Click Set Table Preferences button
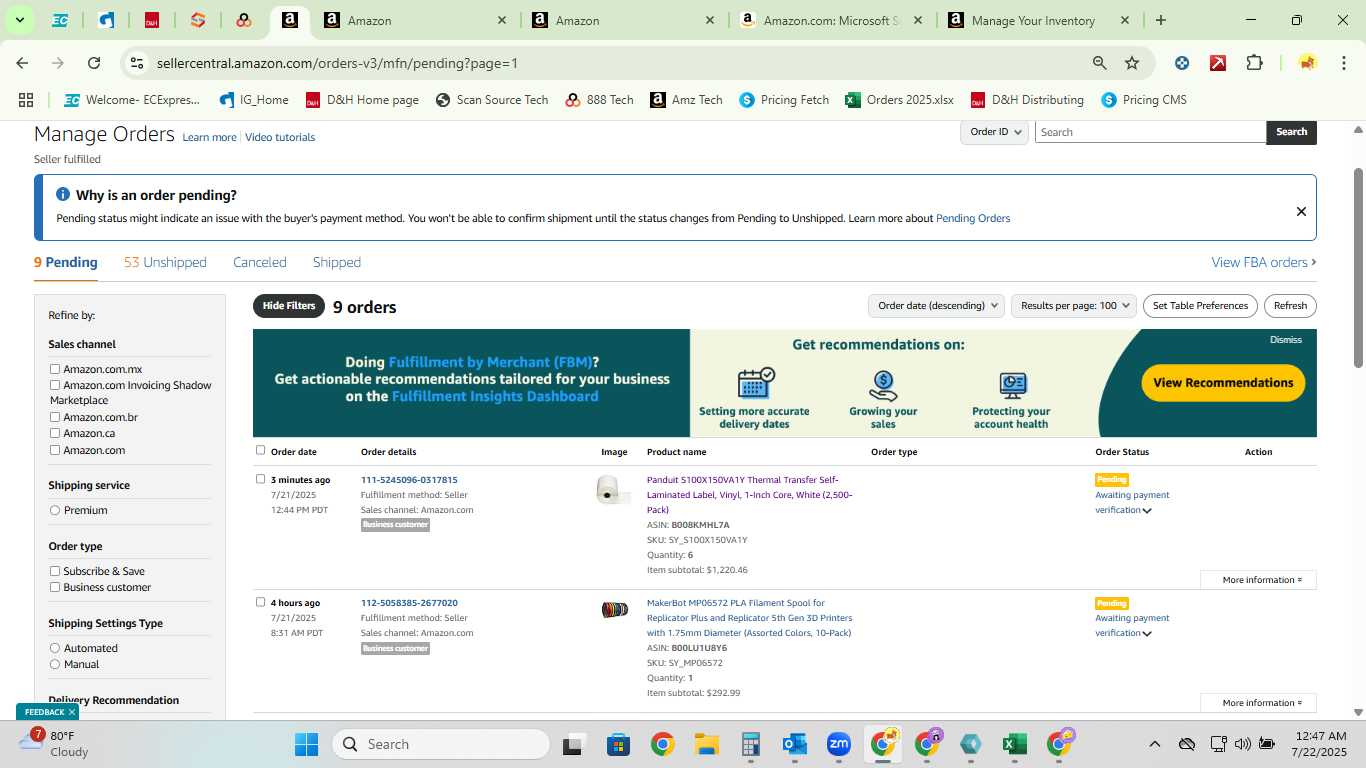Image resolution: width=1366 pixels, height=768 pixels. [1200, 306]
